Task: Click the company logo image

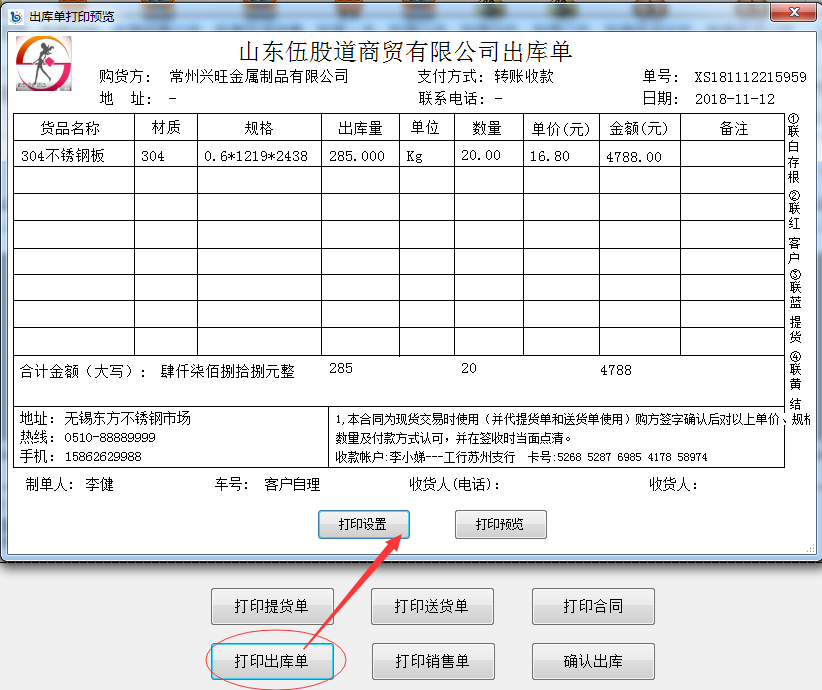Action: click(44, 63)
